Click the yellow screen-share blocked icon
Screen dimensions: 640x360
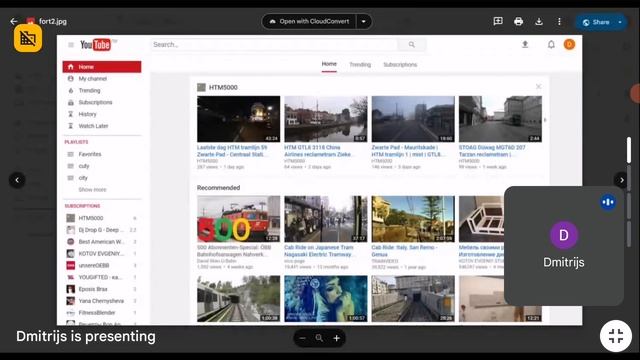(28, 38)
